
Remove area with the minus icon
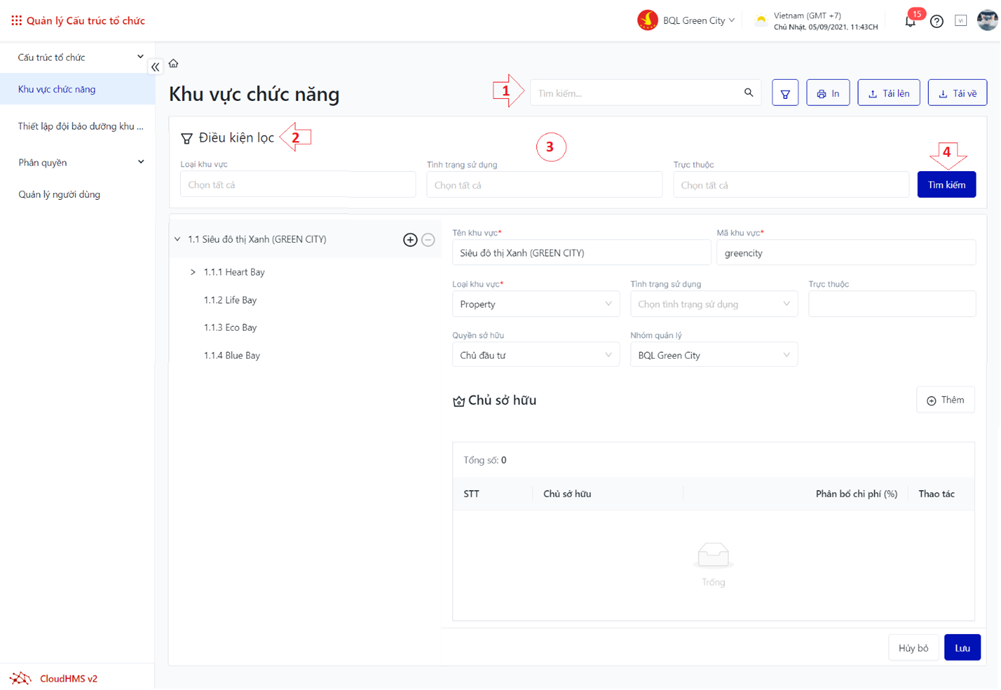pyautogui.click(x=428, y=240)
